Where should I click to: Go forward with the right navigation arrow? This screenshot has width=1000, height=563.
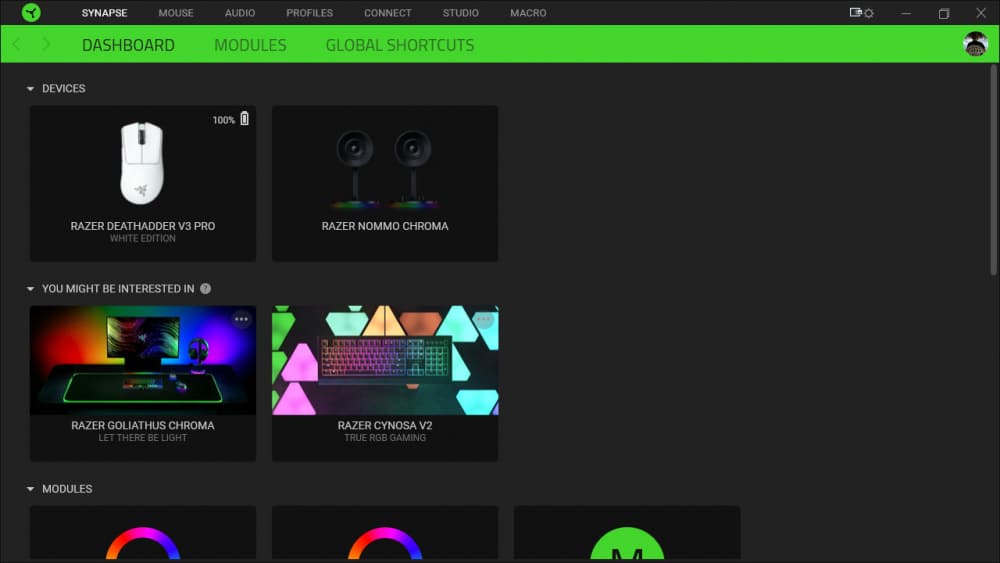point(46,45)
